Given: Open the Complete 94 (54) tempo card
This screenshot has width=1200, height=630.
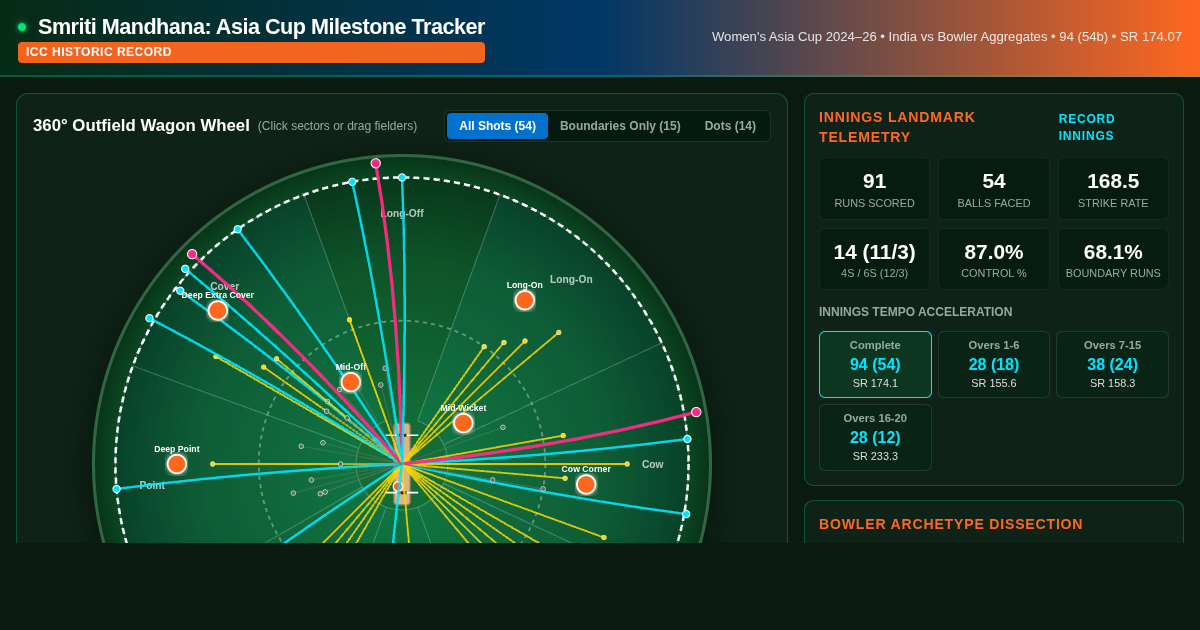Looking at the screenshot, I should click(875, 364).
